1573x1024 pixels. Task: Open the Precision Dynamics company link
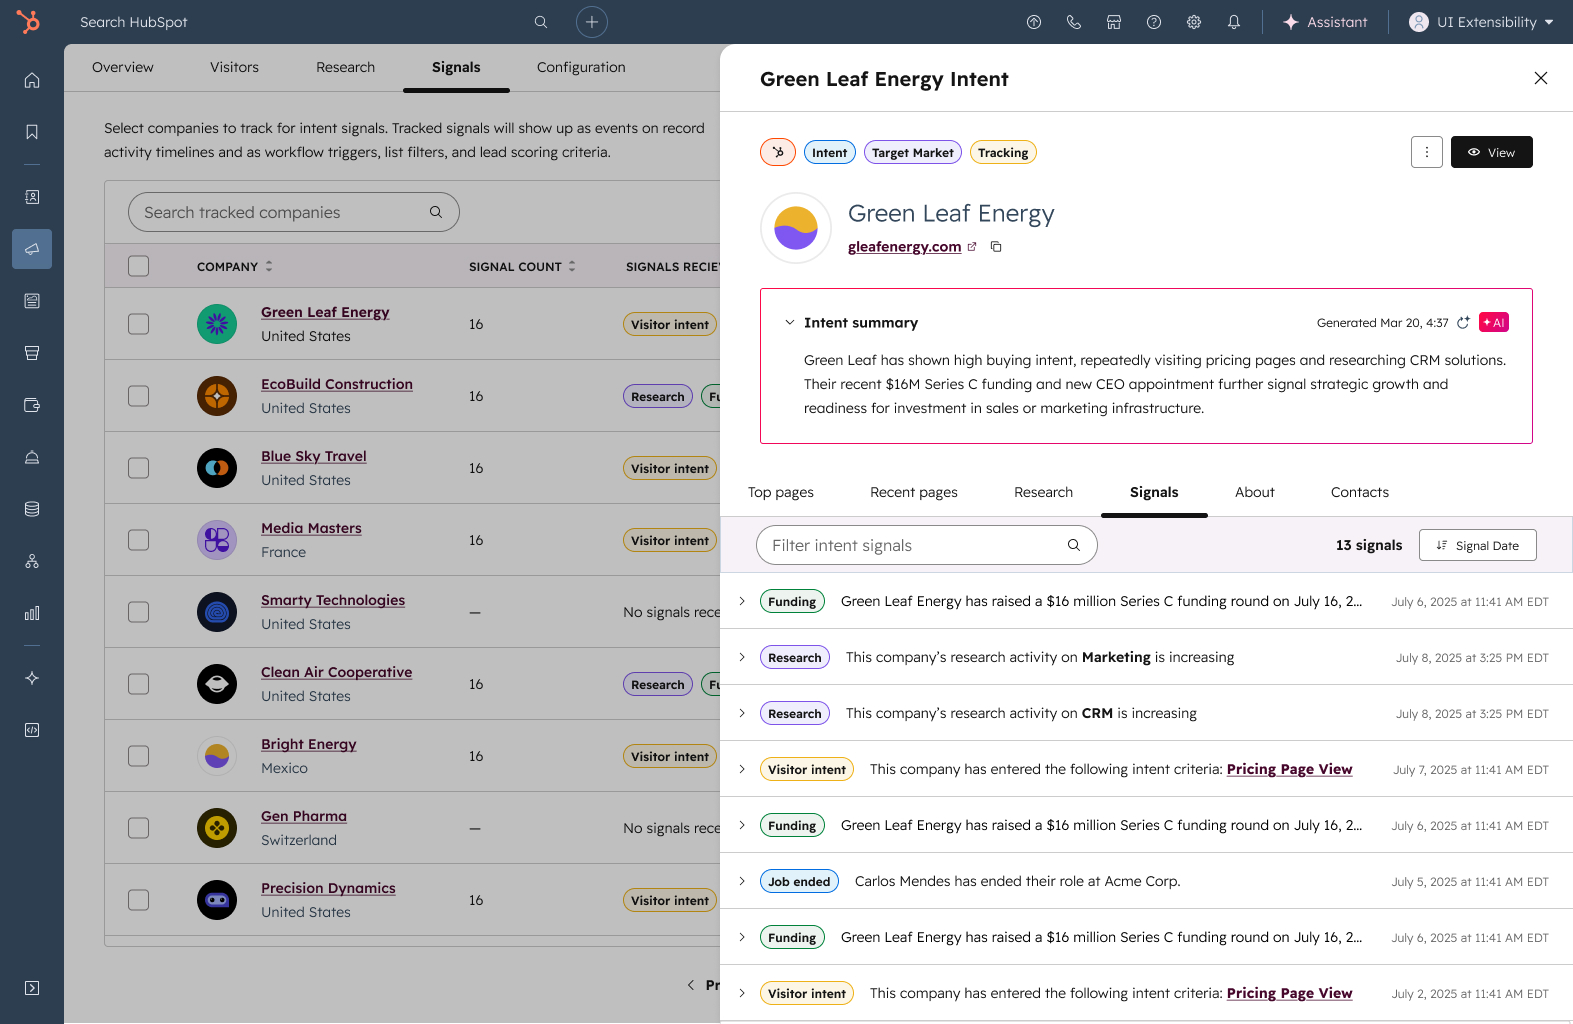click(x=328, y=888)
